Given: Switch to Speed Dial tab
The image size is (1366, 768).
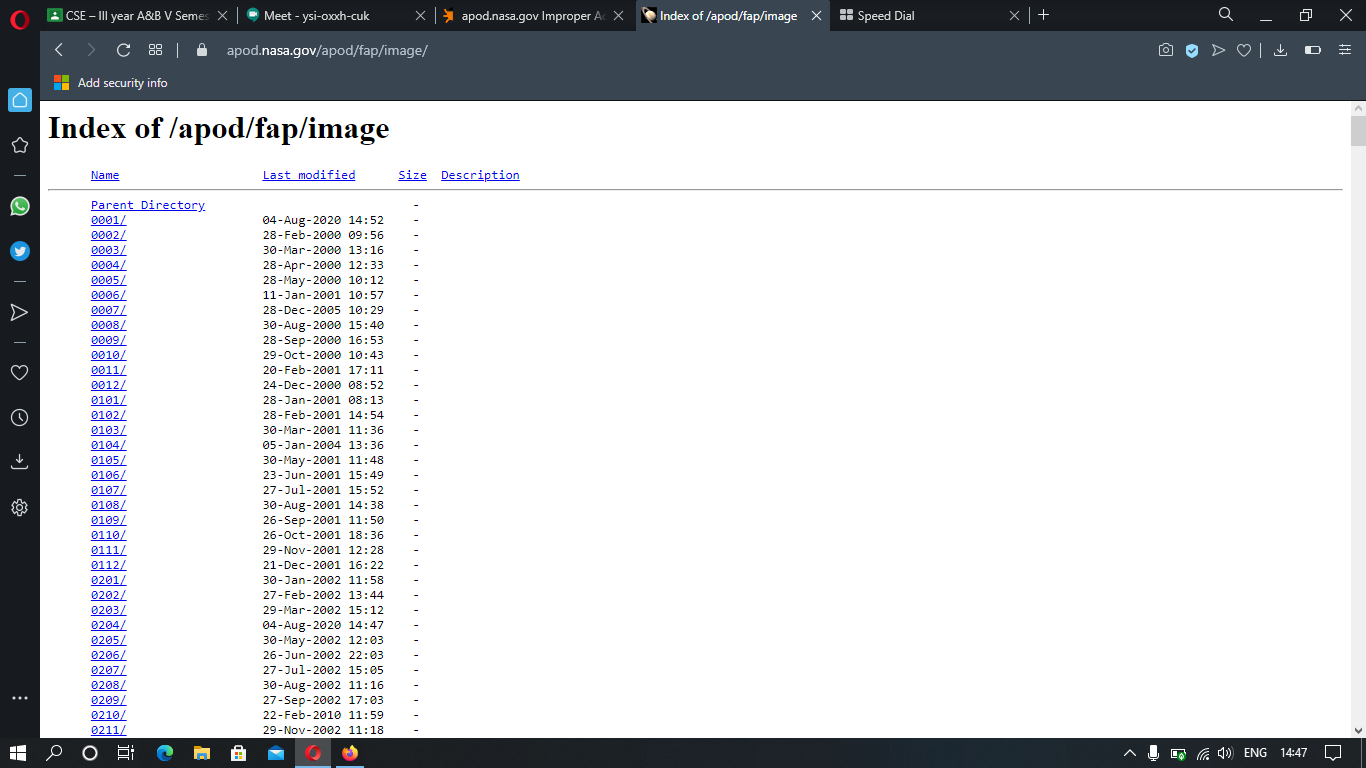Looking at the screenshot, I should pyautogui.click(x=931, y=15).
